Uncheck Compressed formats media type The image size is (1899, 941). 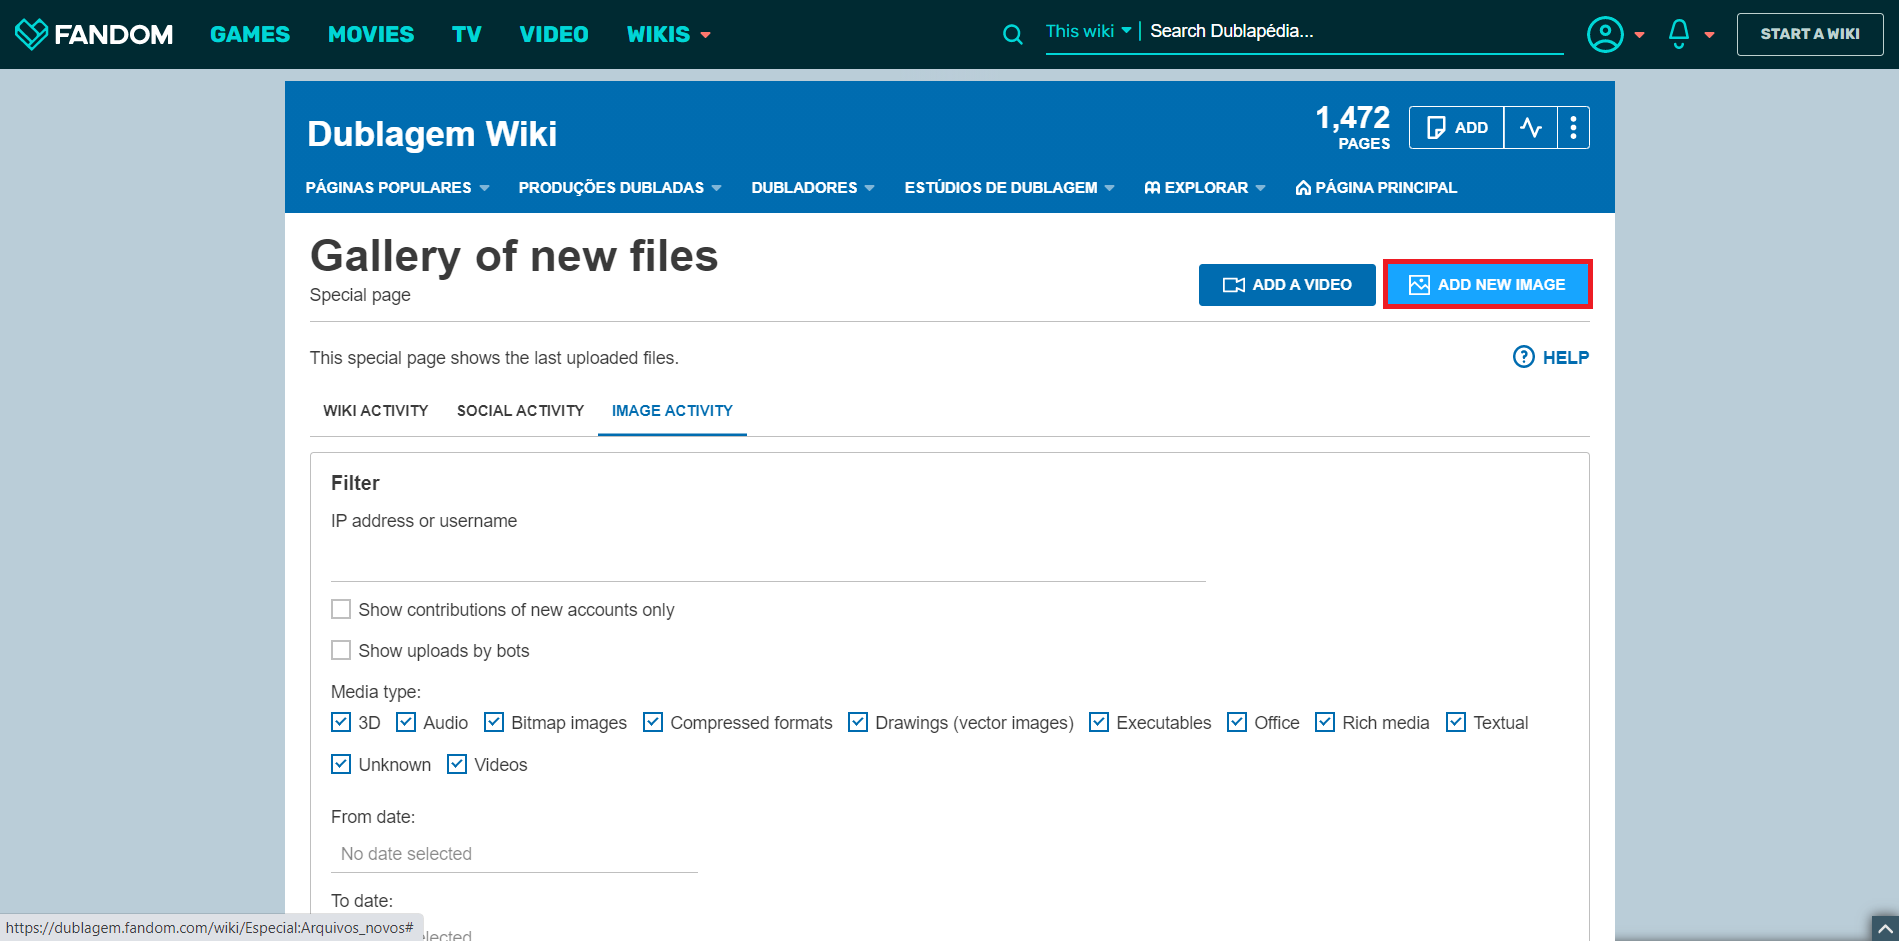[653, 722]
